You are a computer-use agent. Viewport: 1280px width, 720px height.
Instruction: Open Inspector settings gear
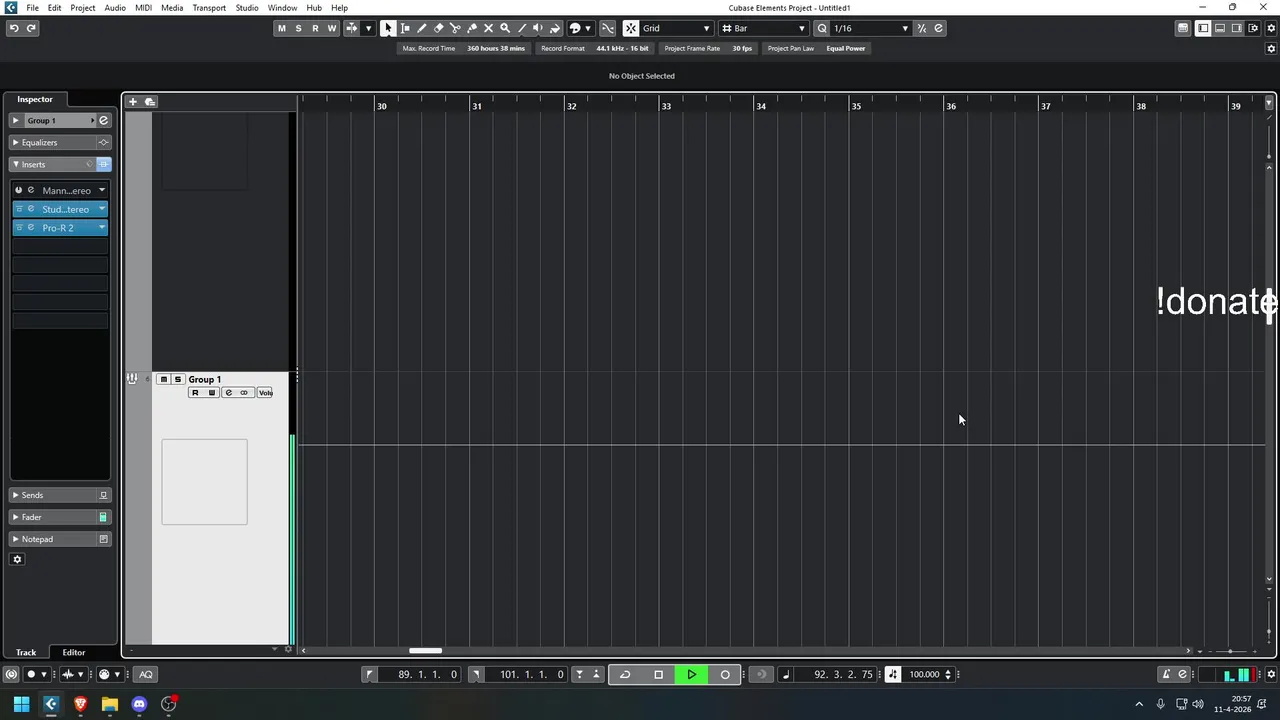tap(17, 559)
